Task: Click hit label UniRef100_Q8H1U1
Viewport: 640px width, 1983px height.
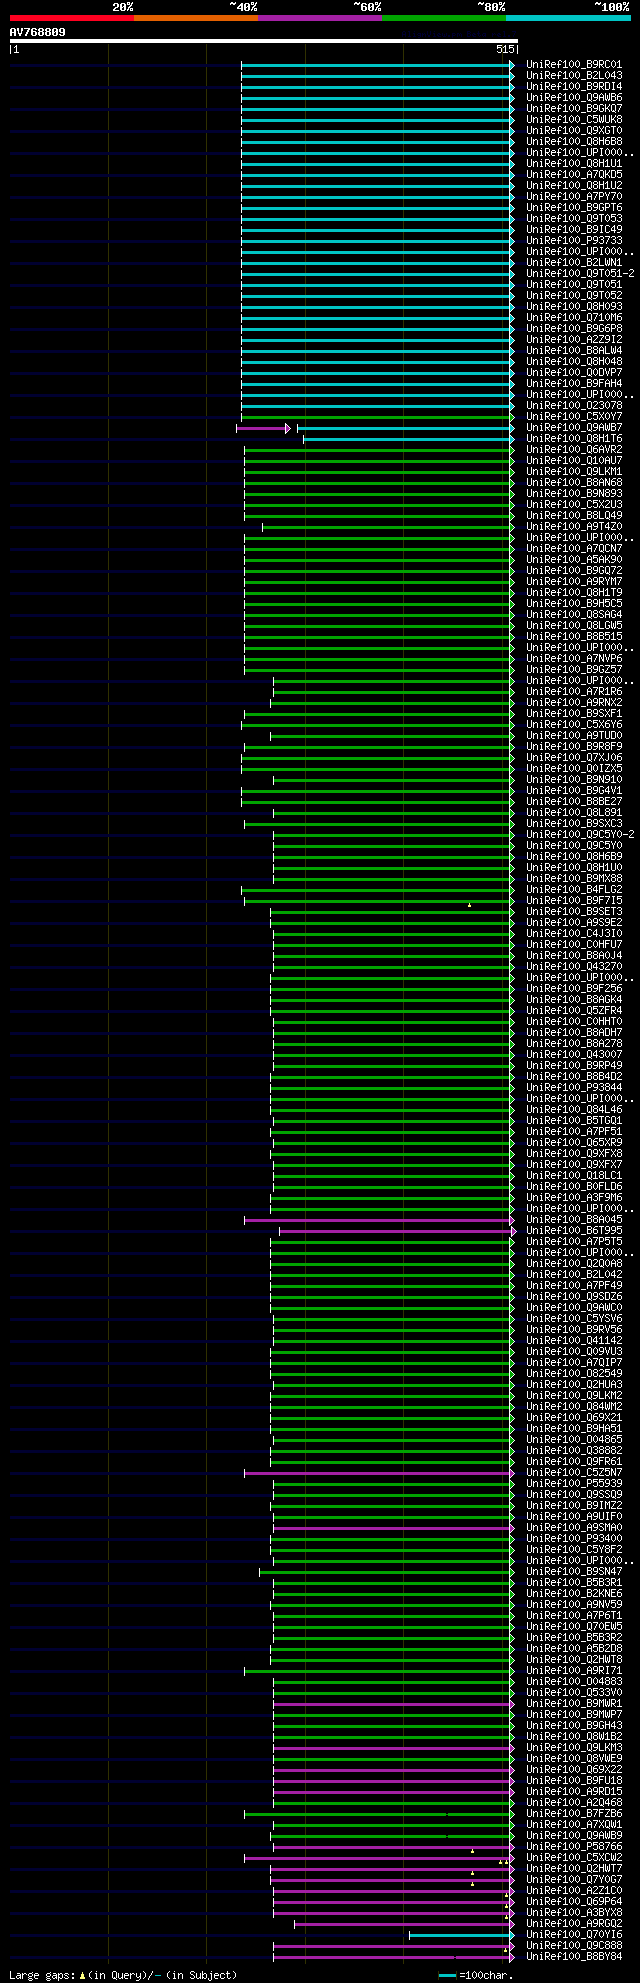Action: tap(574, 164)
